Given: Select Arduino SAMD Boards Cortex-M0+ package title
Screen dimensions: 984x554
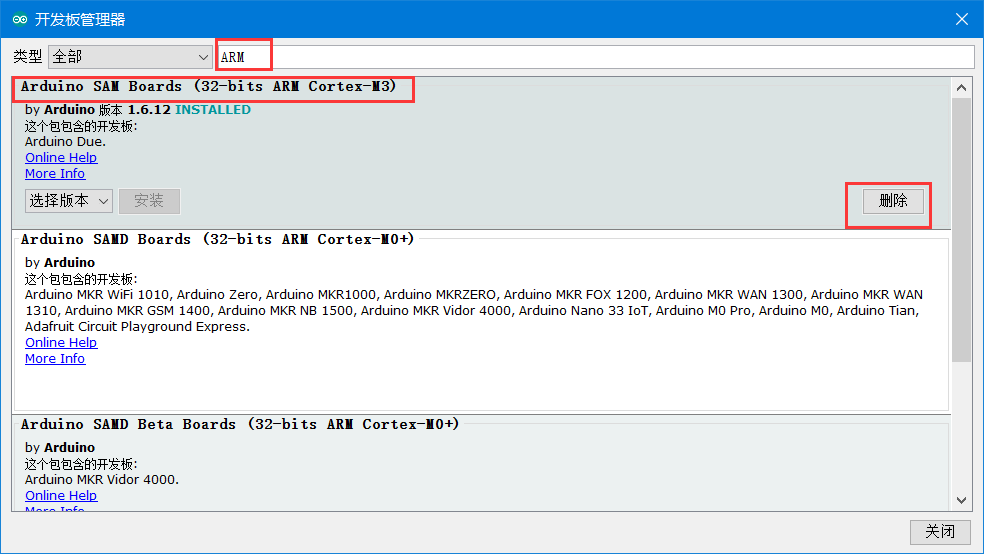Looking at the screenshot, I should (218, 240).
